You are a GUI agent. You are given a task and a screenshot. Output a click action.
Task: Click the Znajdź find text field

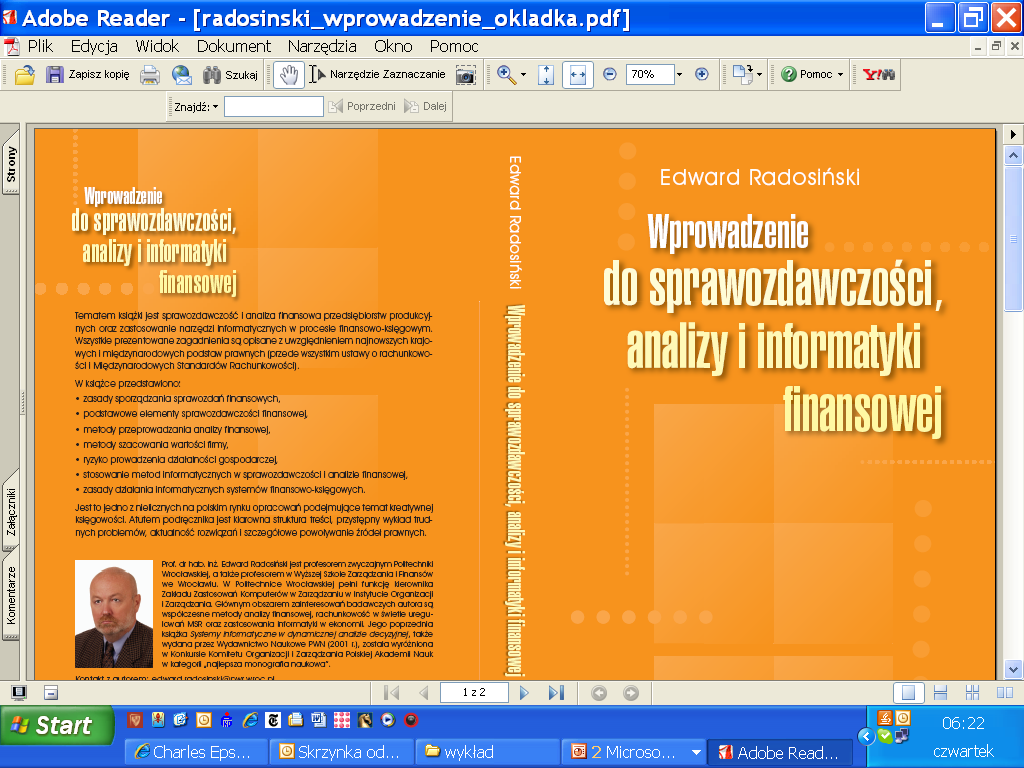274,106
